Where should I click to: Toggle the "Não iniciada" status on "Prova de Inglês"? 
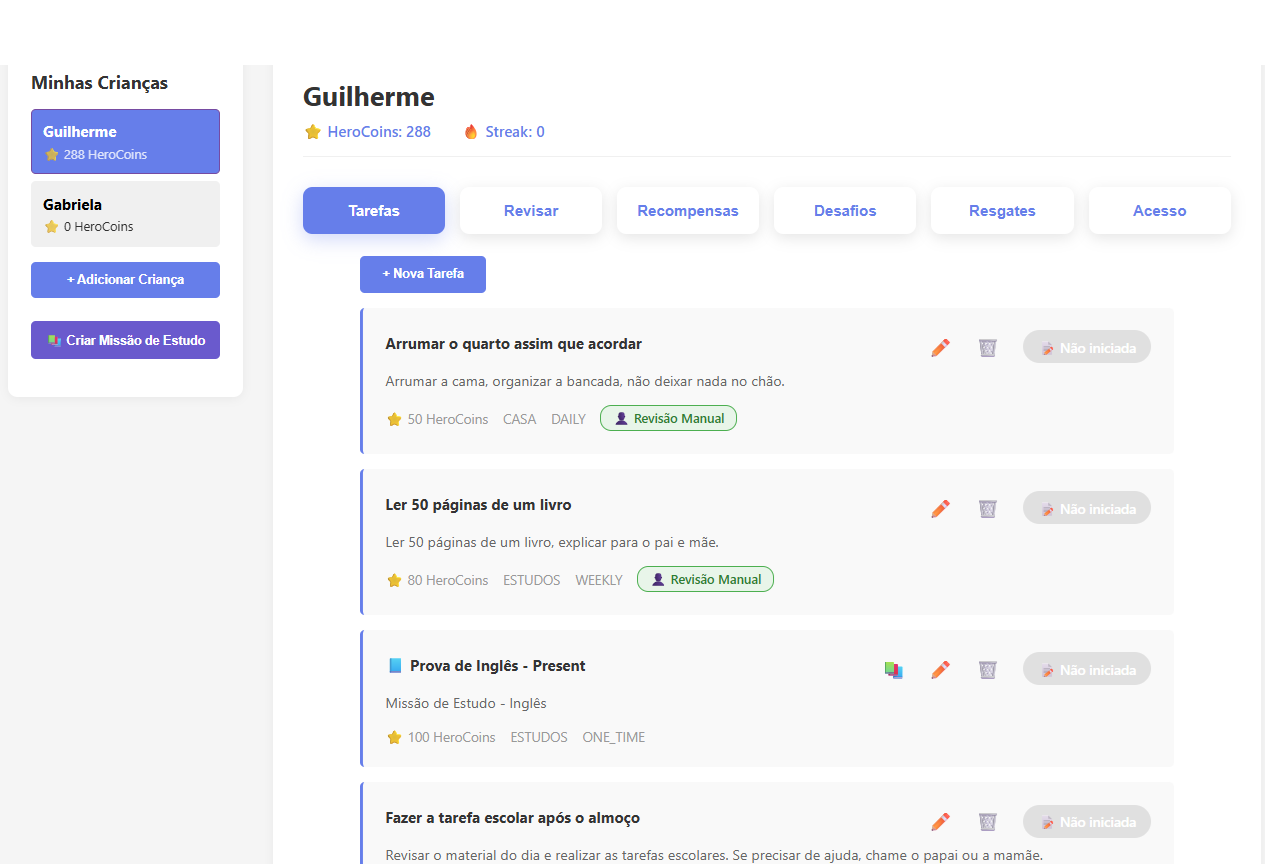(1086, 668)
